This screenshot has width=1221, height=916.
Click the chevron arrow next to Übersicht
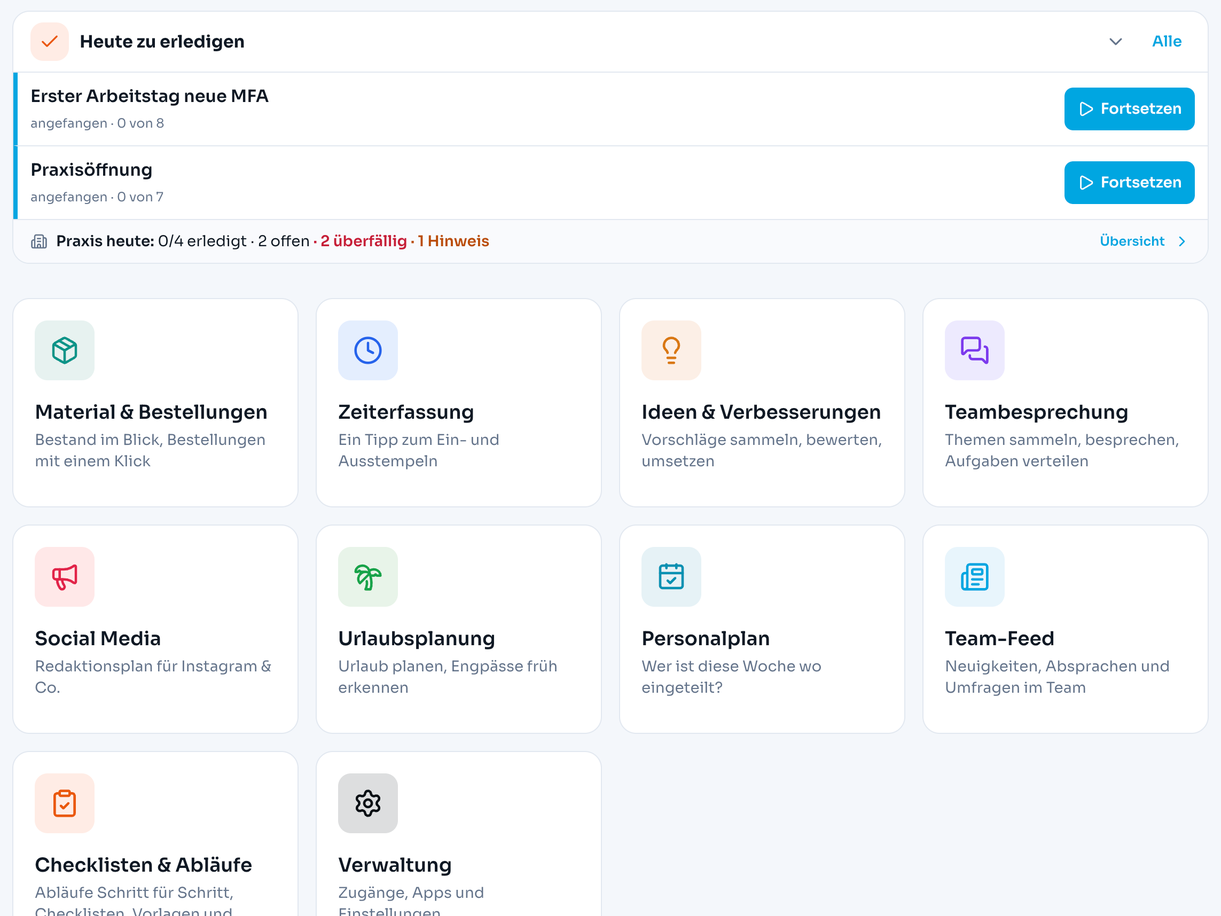coord(1181,241)
